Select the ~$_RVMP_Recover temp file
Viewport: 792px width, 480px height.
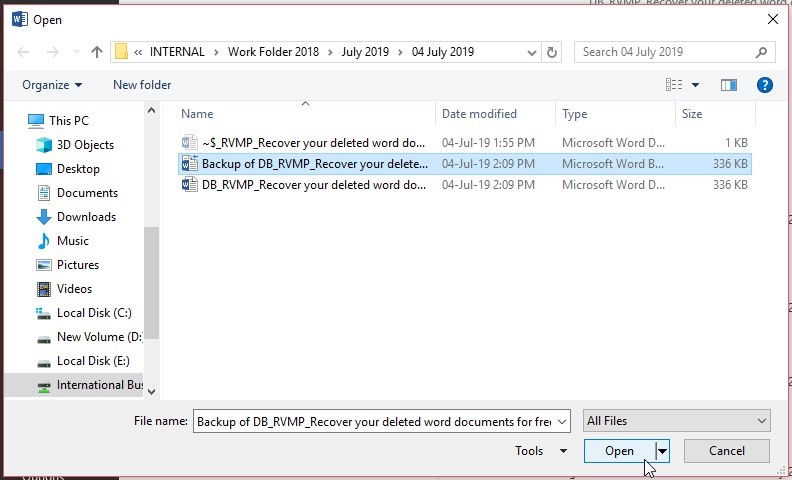click(x=465, y=143)
